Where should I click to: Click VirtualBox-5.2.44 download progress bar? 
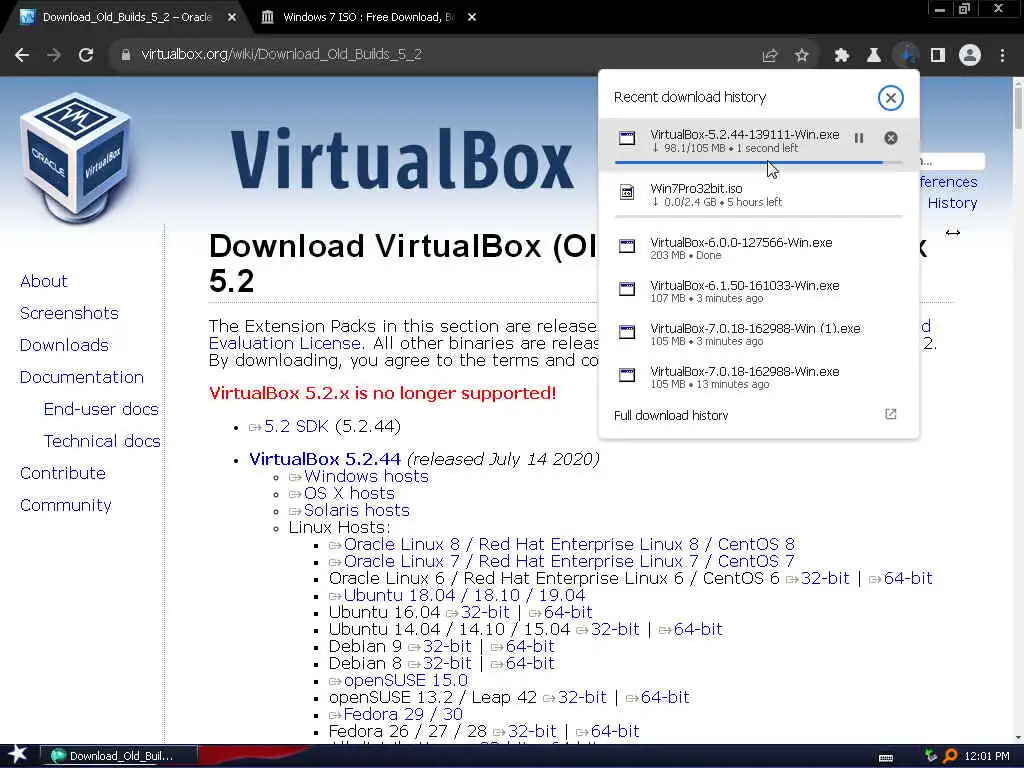pos(758,163)
